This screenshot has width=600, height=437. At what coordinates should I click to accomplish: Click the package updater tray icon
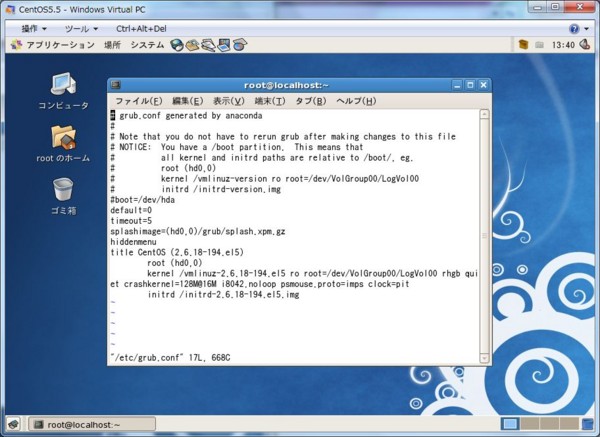point(523,45)
